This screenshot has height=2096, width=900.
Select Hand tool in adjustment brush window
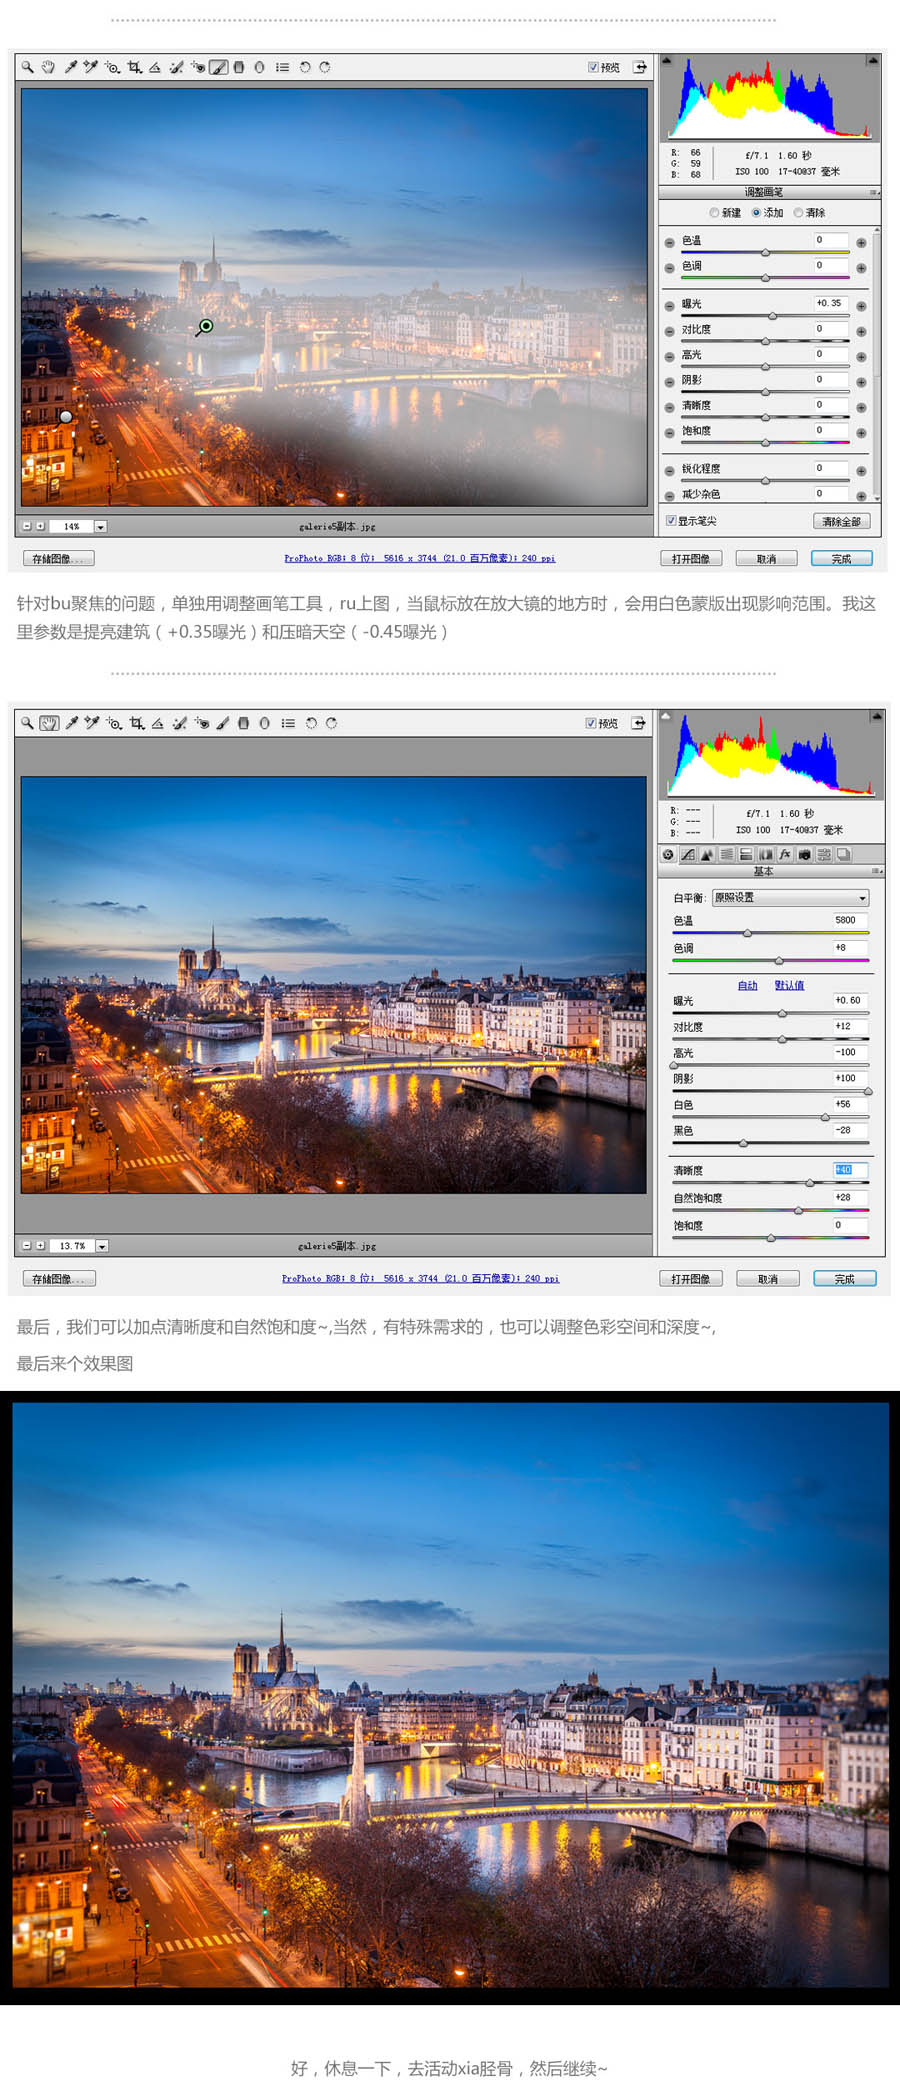[47, 67]
